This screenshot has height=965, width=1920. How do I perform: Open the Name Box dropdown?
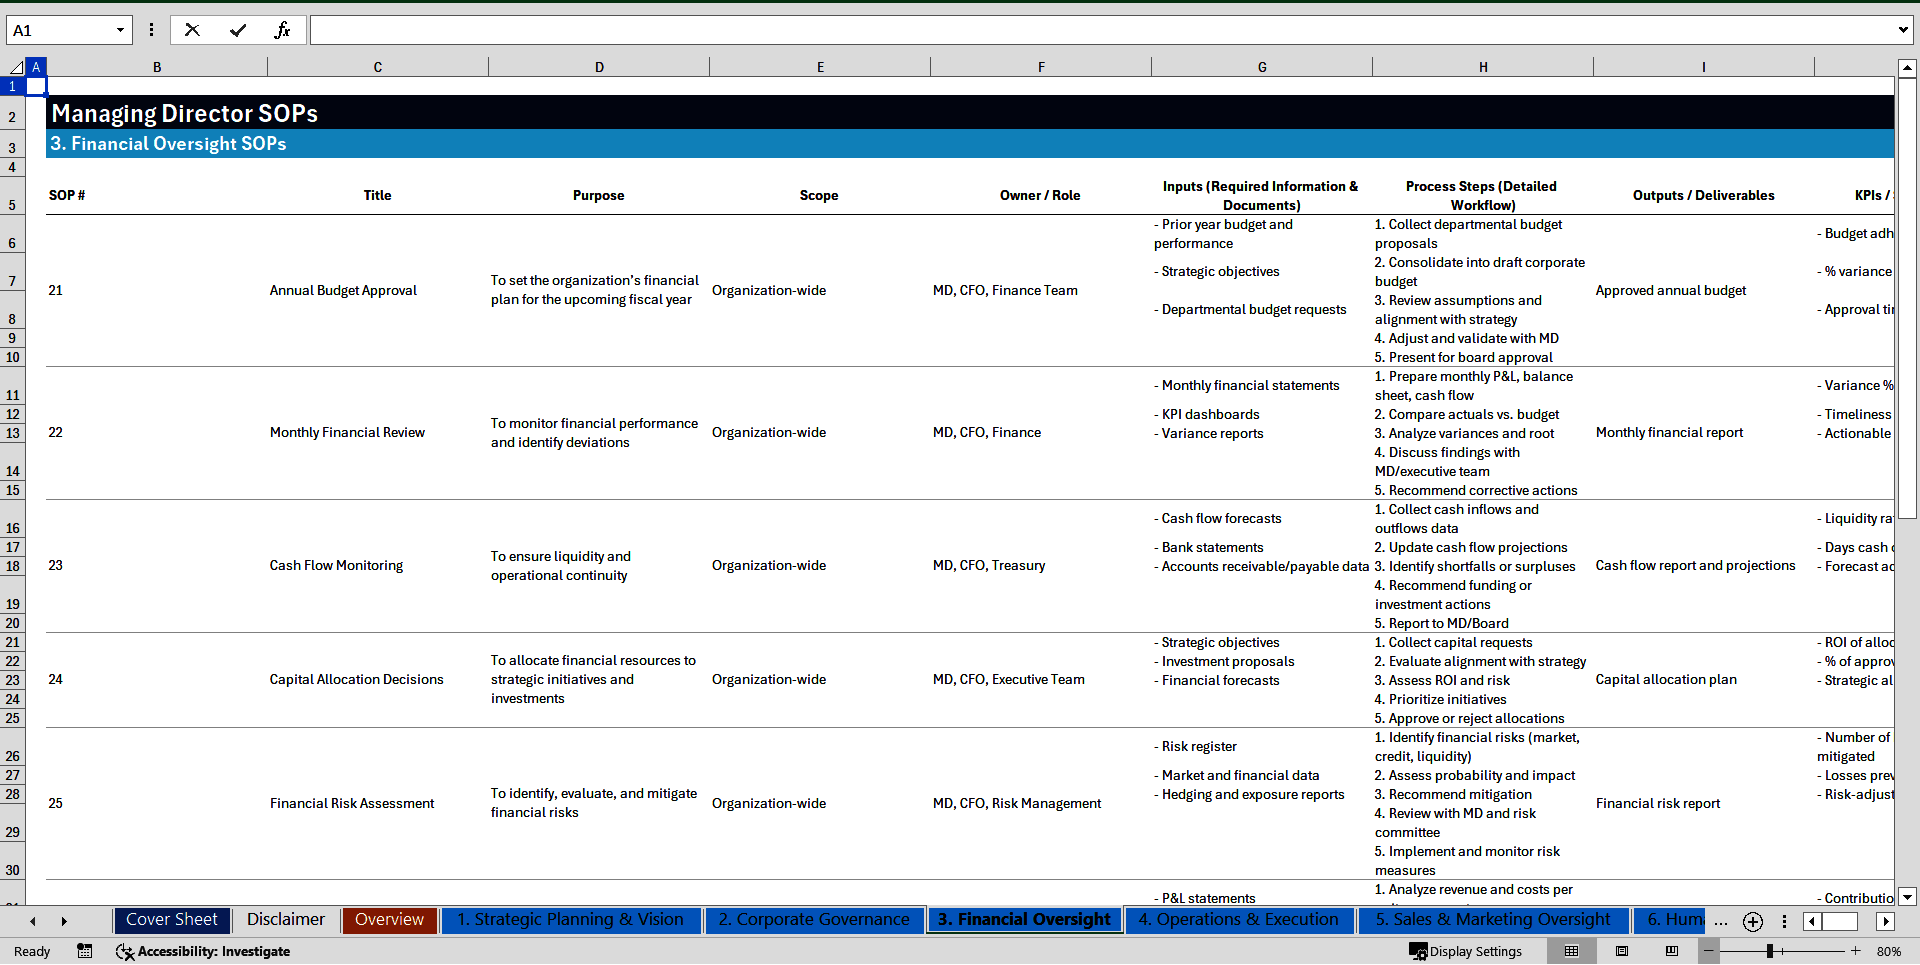click(x=120, y=30)
